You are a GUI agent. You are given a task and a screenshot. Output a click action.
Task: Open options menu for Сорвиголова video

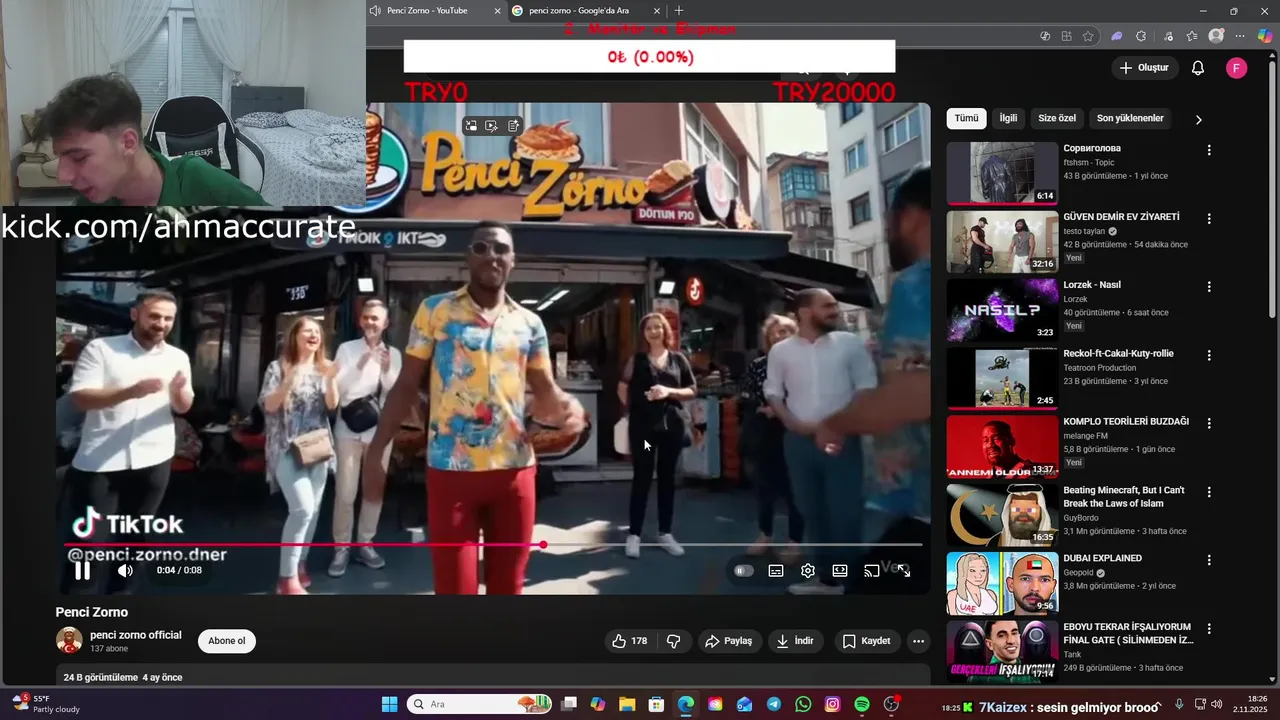pyautogui.click(x=1209, y=150)
